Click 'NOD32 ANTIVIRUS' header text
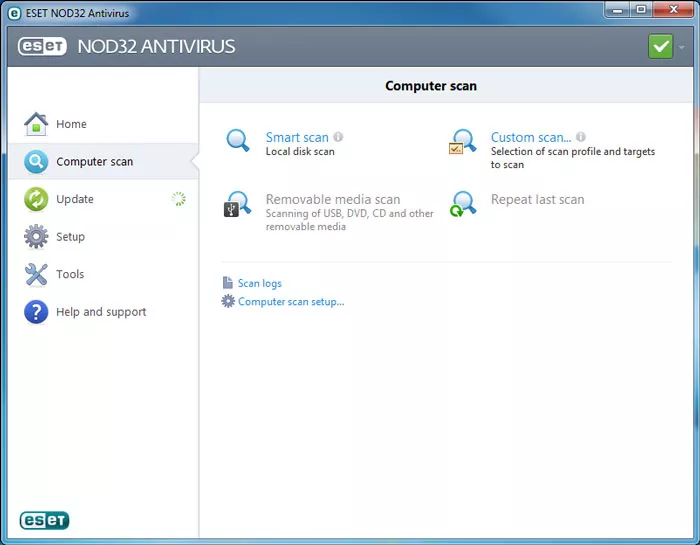This screenshot has width=700, height=545. click(x=156, y=46)
